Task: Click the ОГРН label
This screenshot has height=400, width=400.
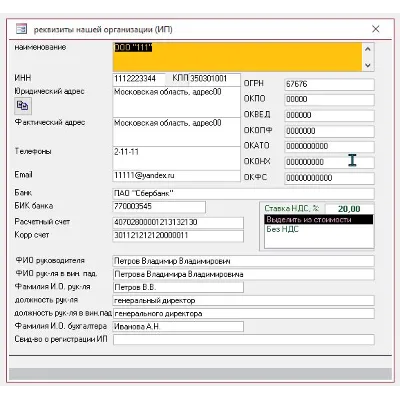Action: coord(254,83)
